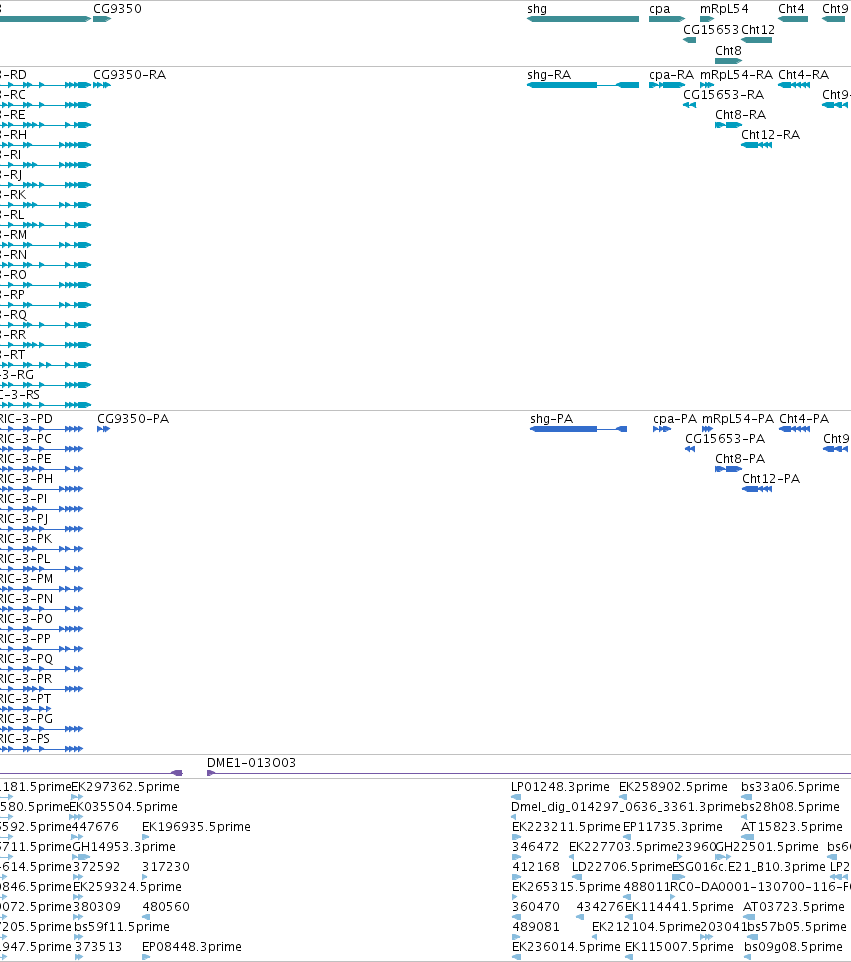Image resolution: width=851 pixels, height=962 pixels.
Task: Select the DME1-013003 feature label
Action: [x=252, y=763]
